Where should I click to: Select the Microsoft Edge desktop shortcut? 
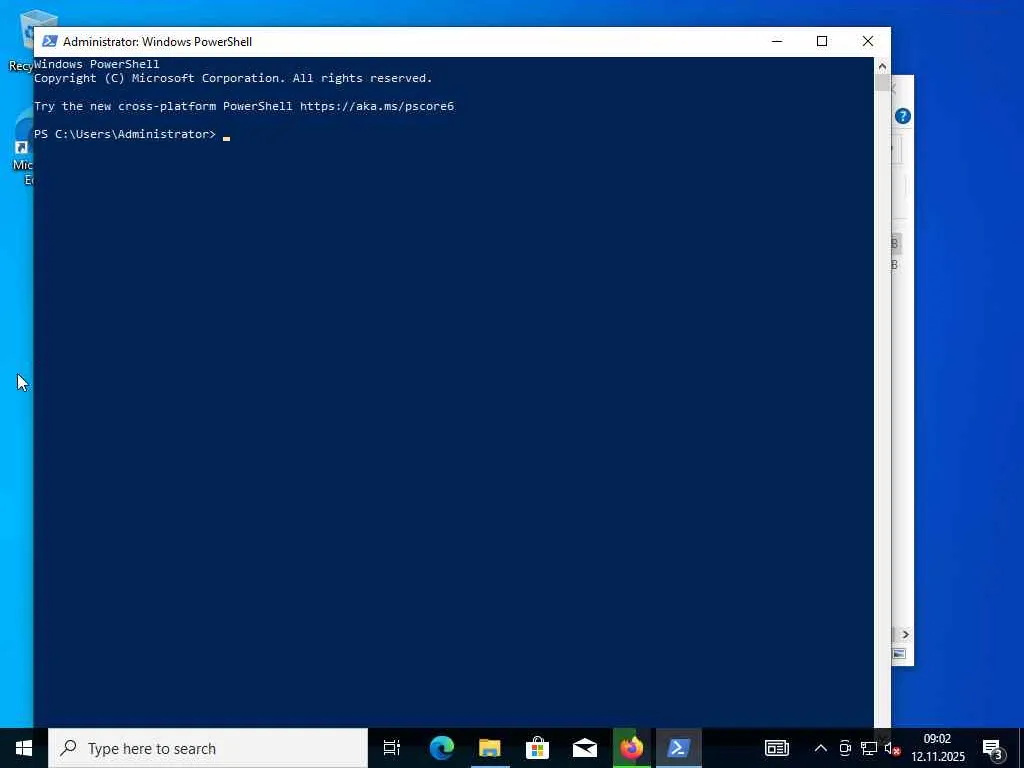[22, 150]
